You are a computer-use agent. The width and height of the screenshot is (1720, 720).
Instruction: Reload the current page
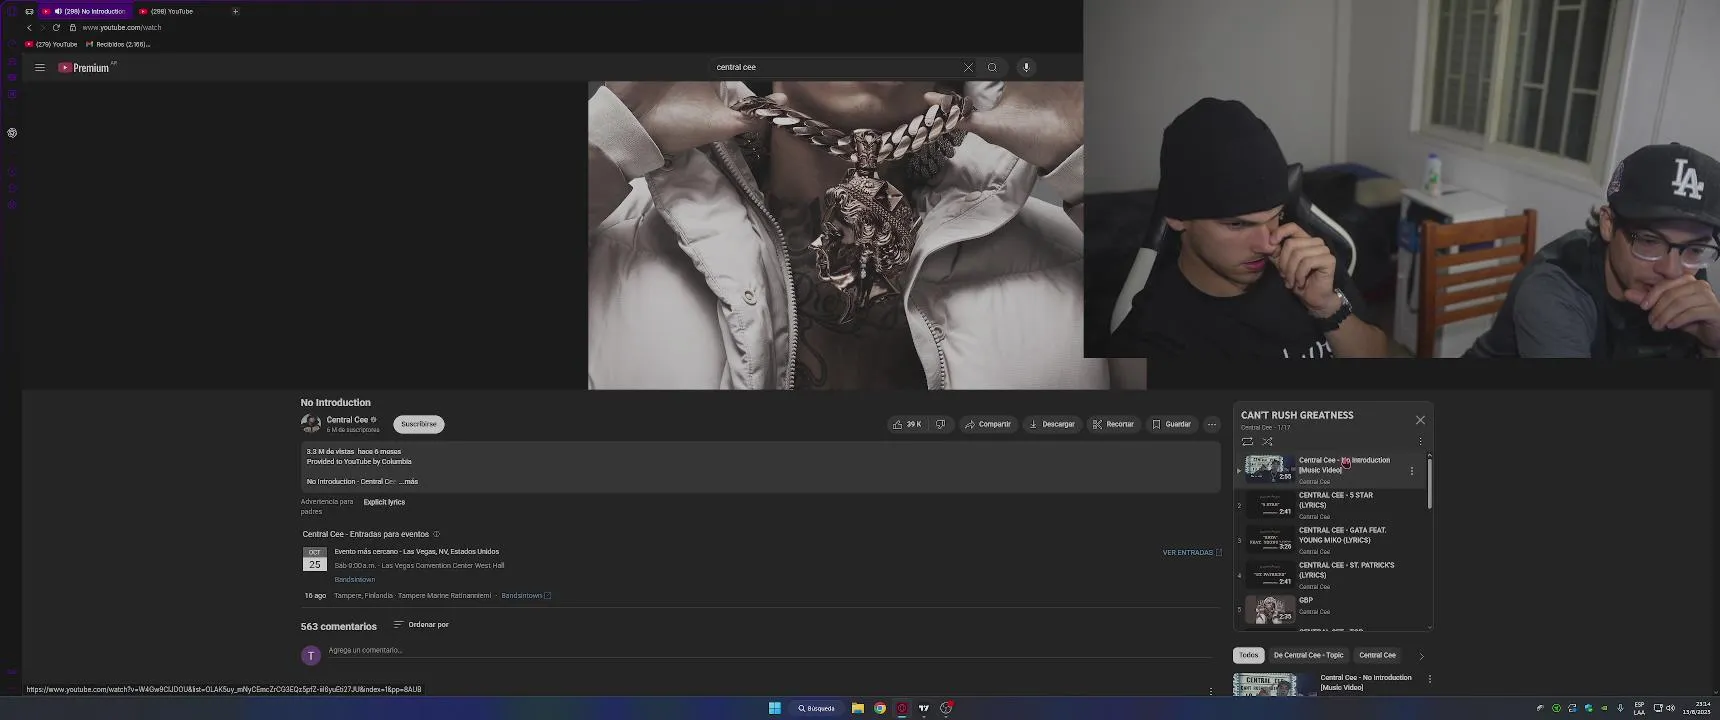coord(56,28)
